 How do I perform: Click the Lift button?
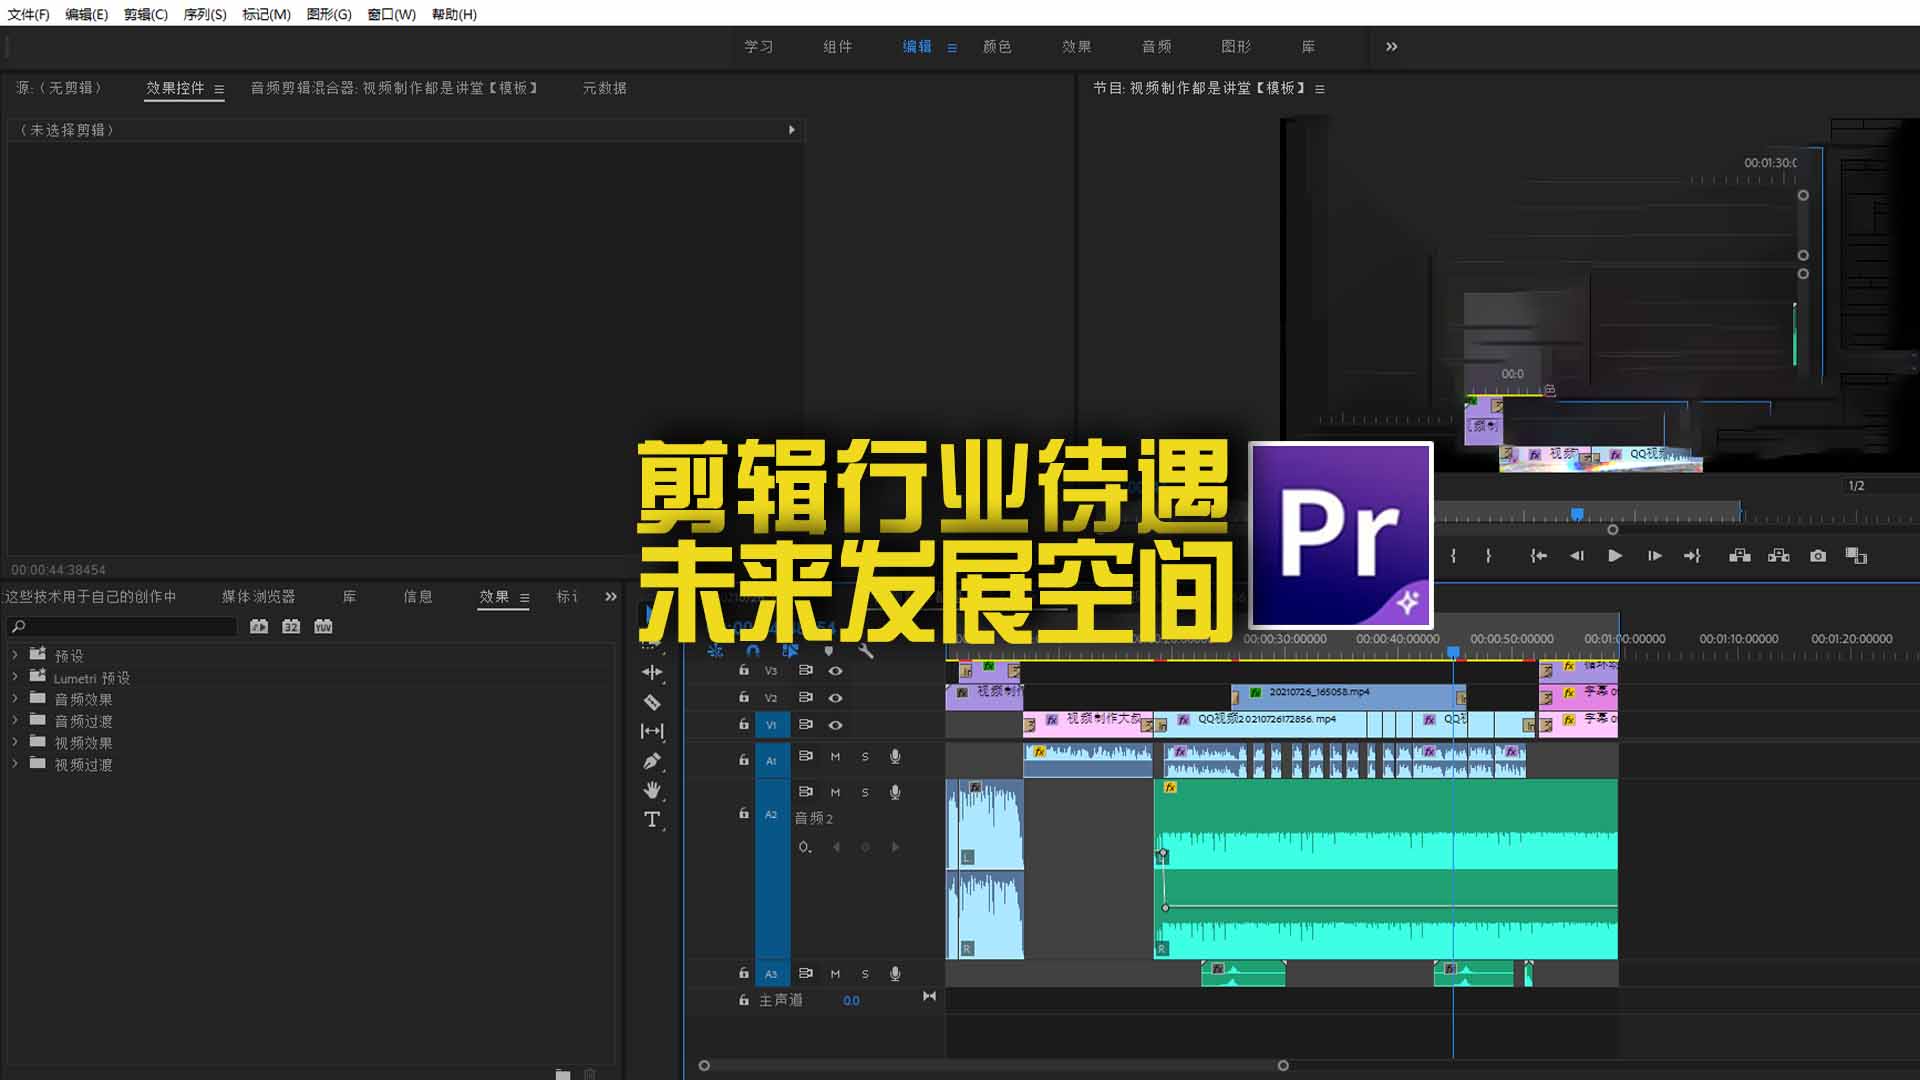click(x=1740, y=556)
